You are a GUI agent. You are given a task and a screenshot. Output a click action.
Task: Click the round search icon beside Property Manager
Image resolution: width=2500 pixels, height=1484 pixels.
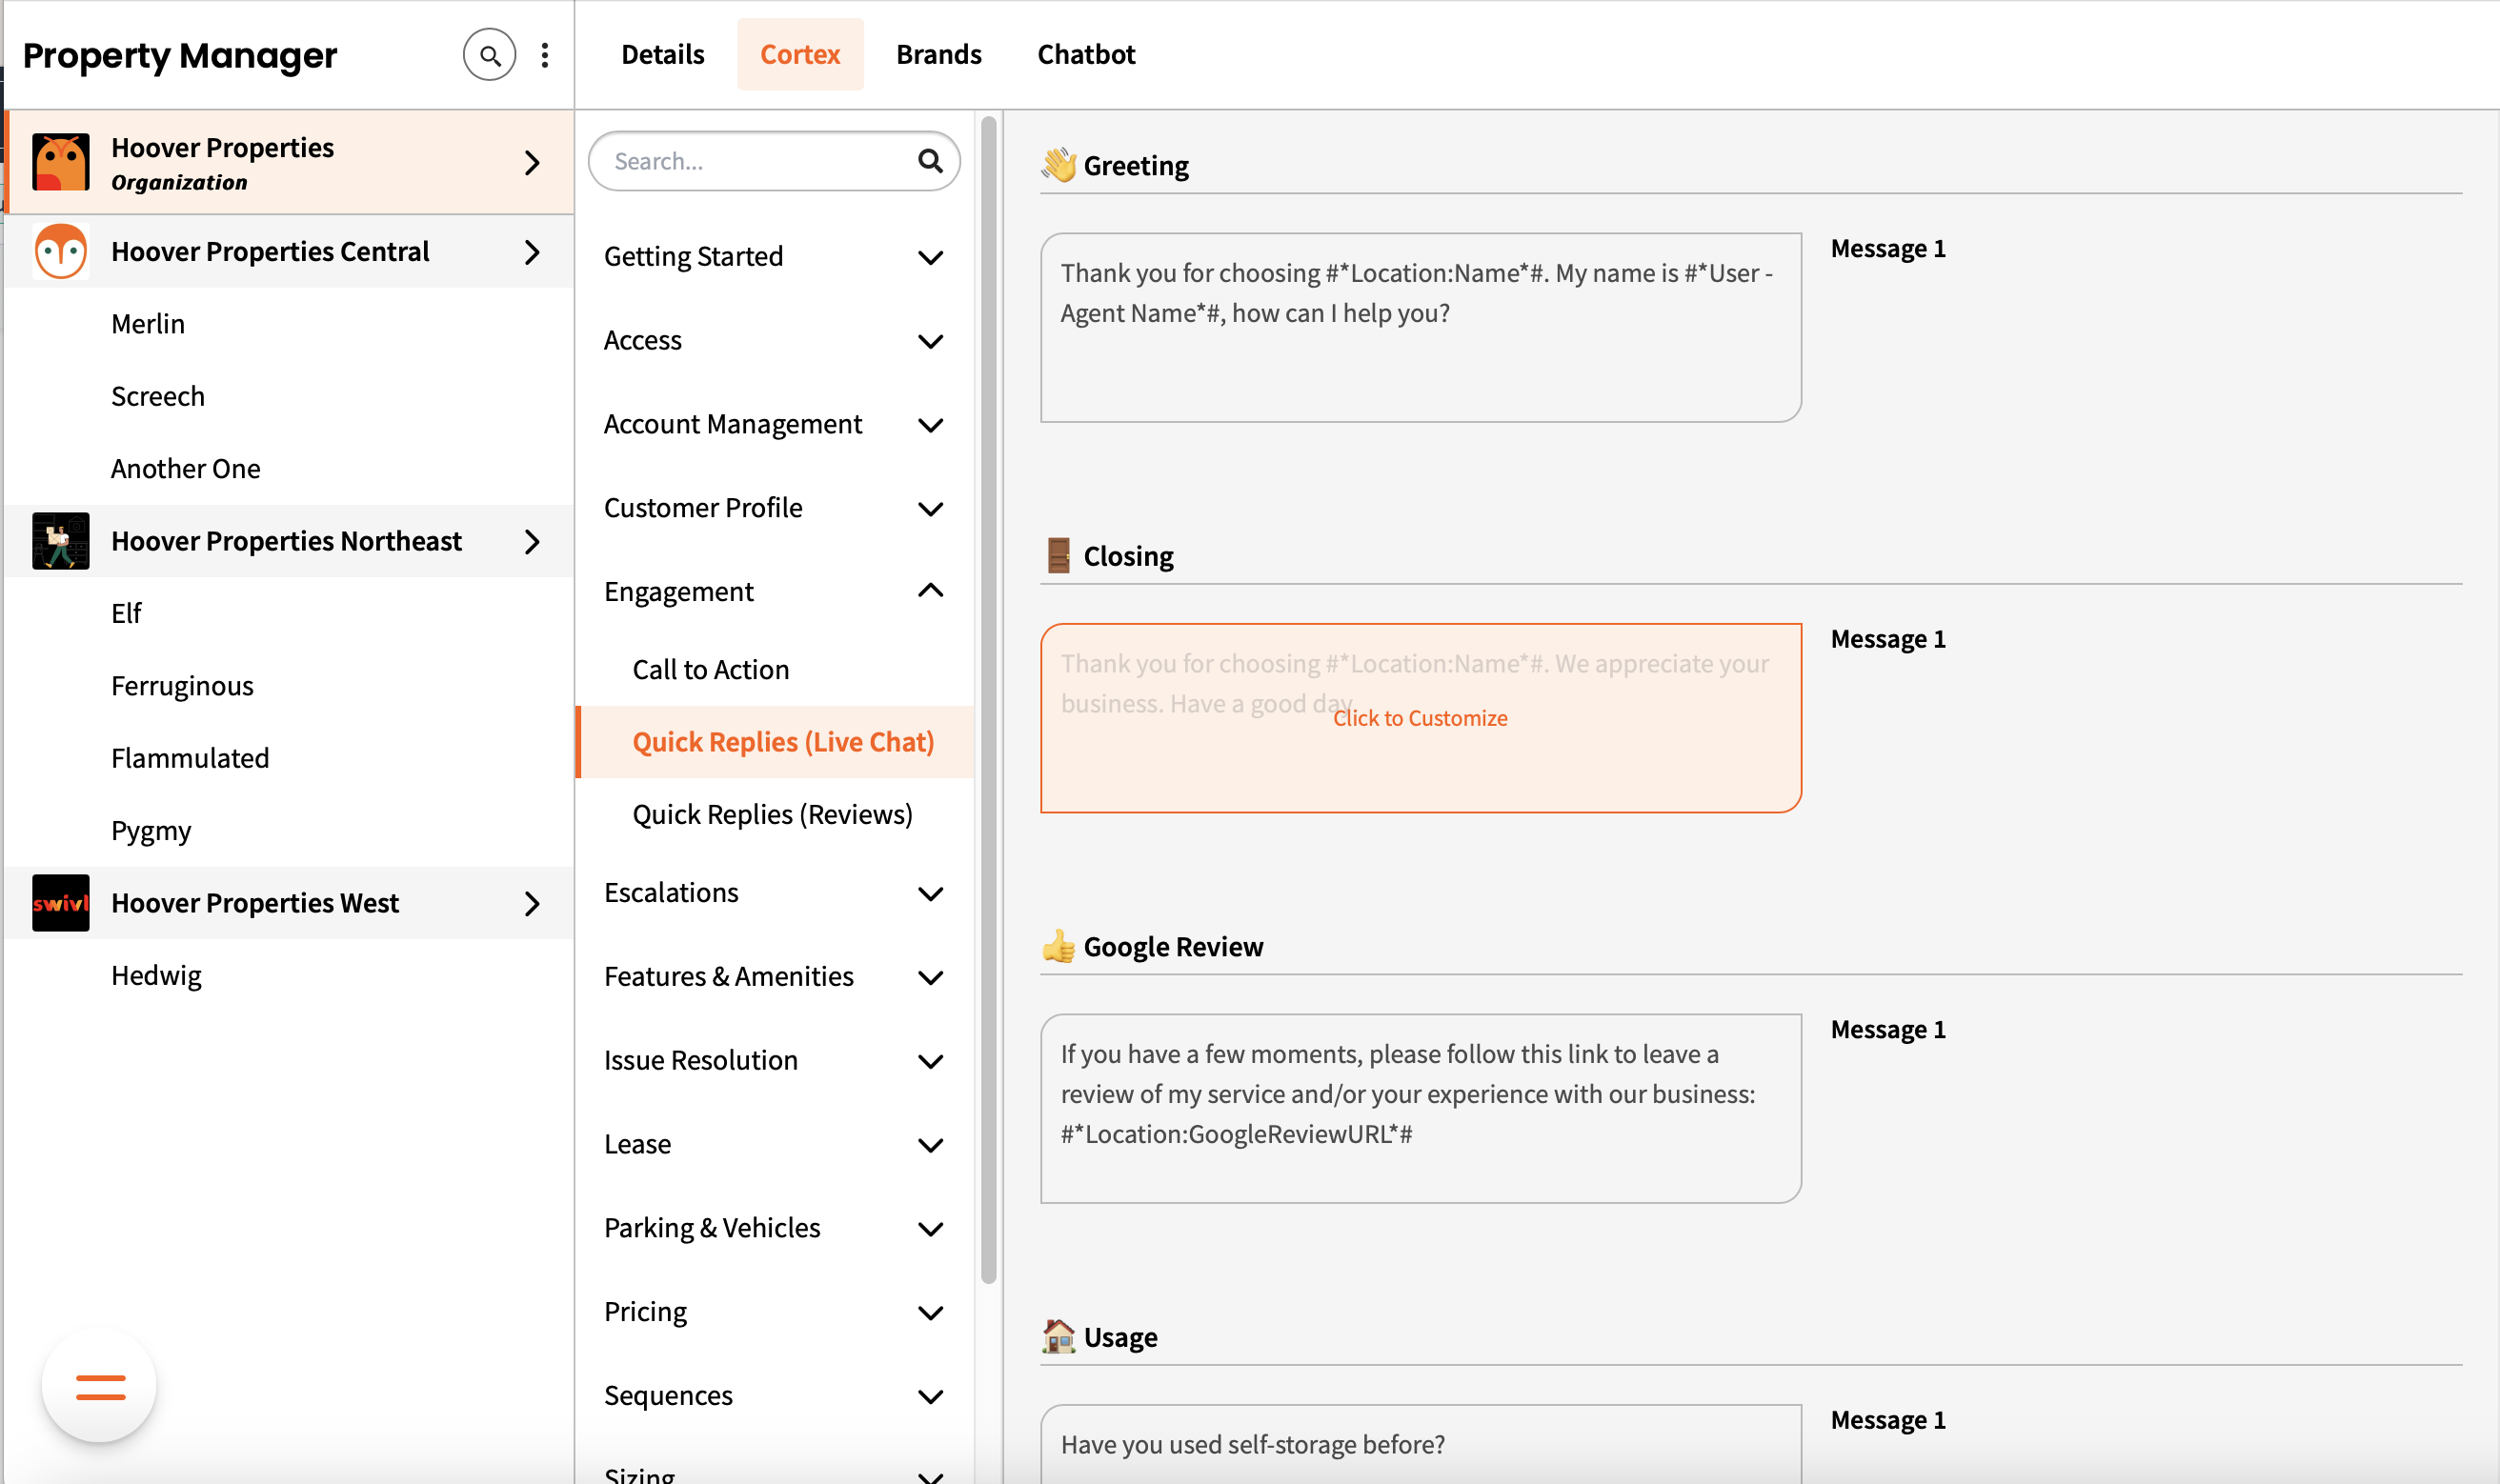[x=489, y=55]
